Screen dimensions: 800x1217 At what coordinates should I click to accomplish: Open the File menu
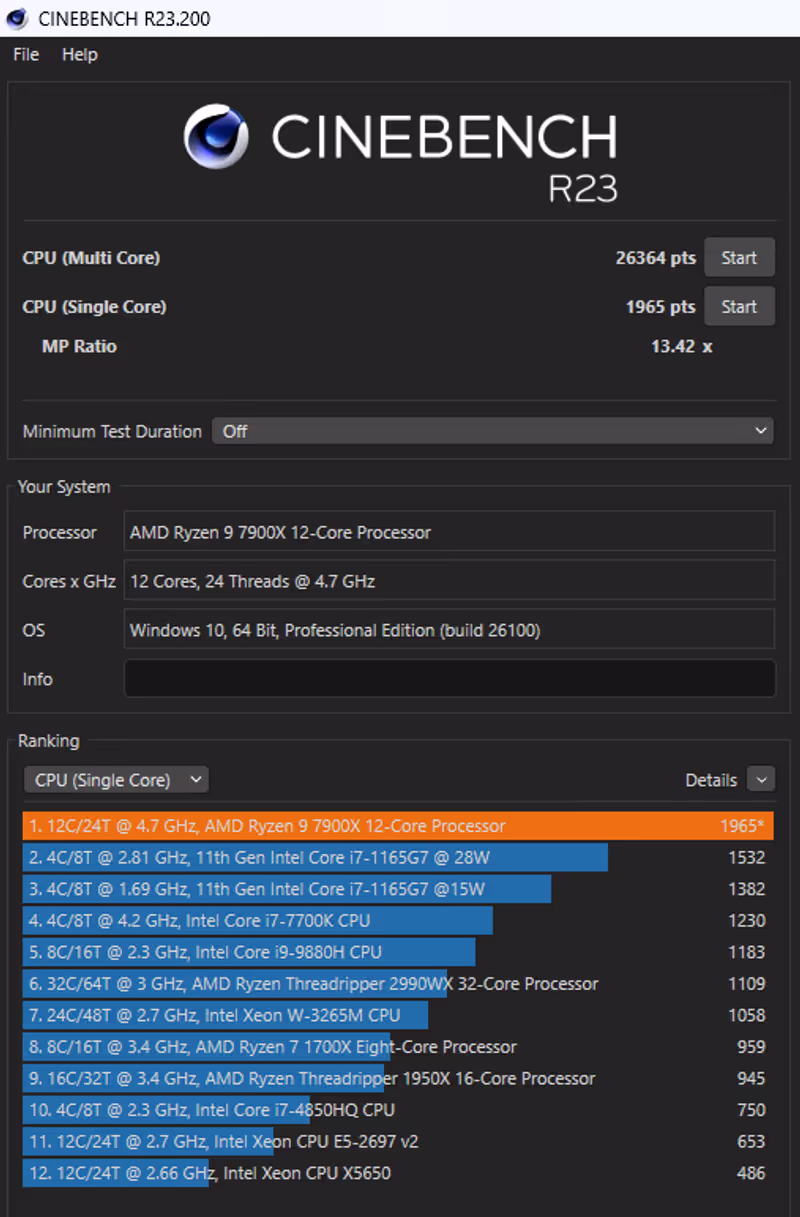(x=26, y=55)
